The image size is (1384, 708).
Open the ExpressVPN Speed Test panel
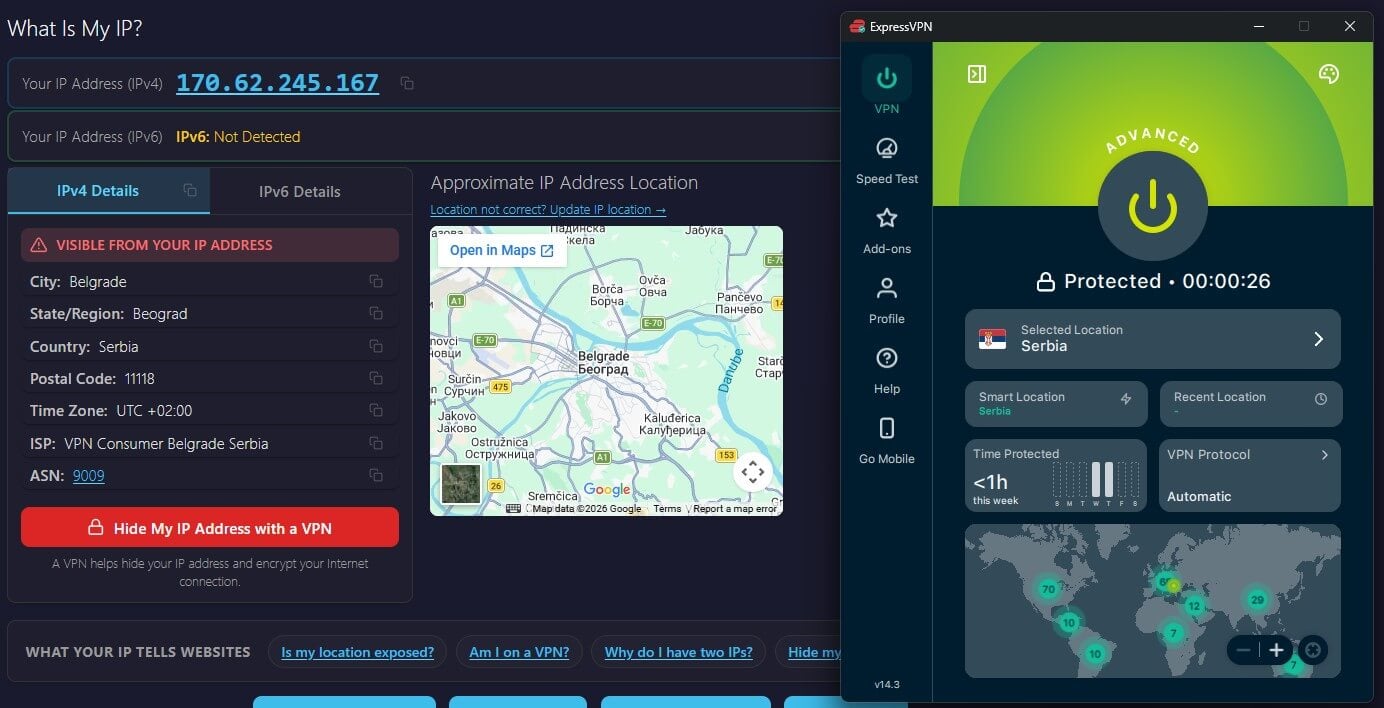pyautogui.click(x=886, y=160)
